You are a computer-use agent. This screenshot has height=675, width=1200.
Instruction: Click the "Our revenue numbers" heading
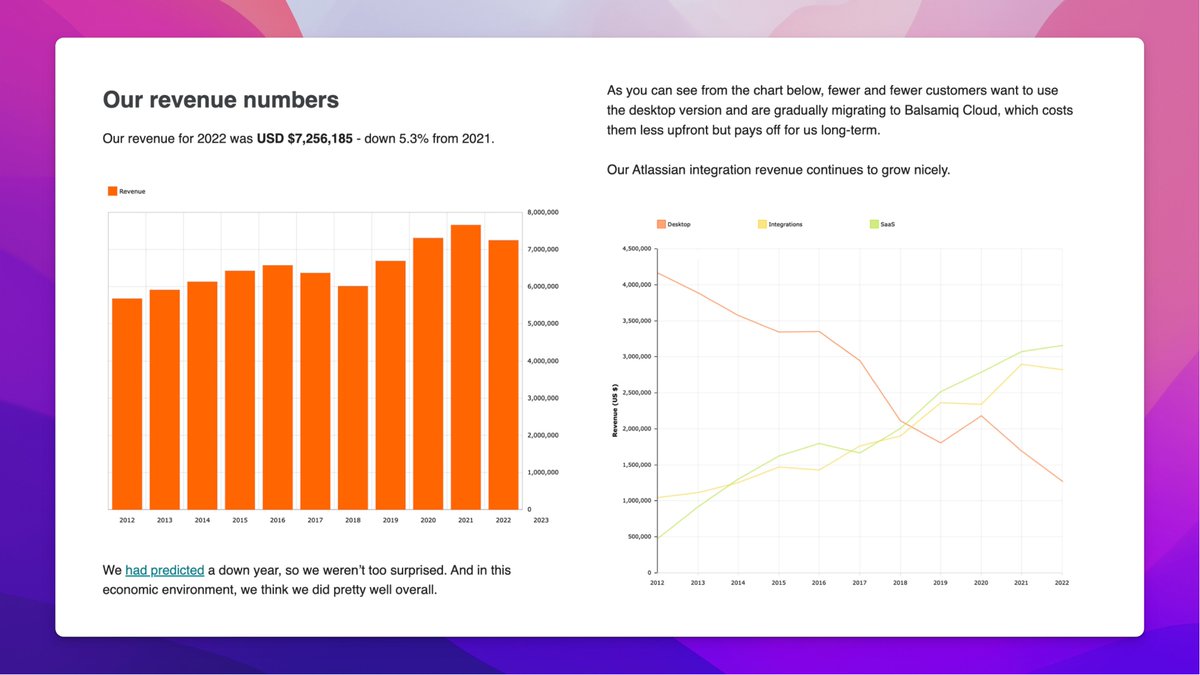[x=221, y=100]
